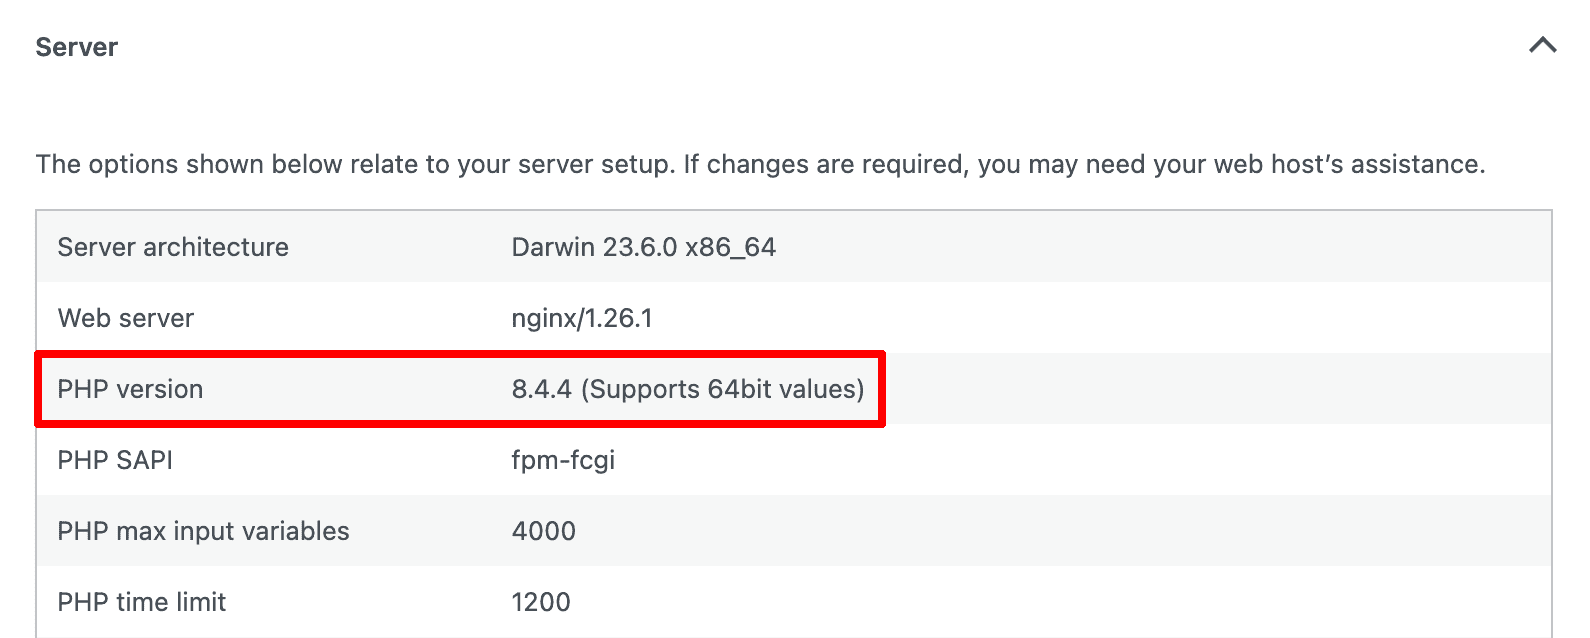Select the fpm-fcgi value
This screenshot has width=1590, height=638.
point(563,460)
